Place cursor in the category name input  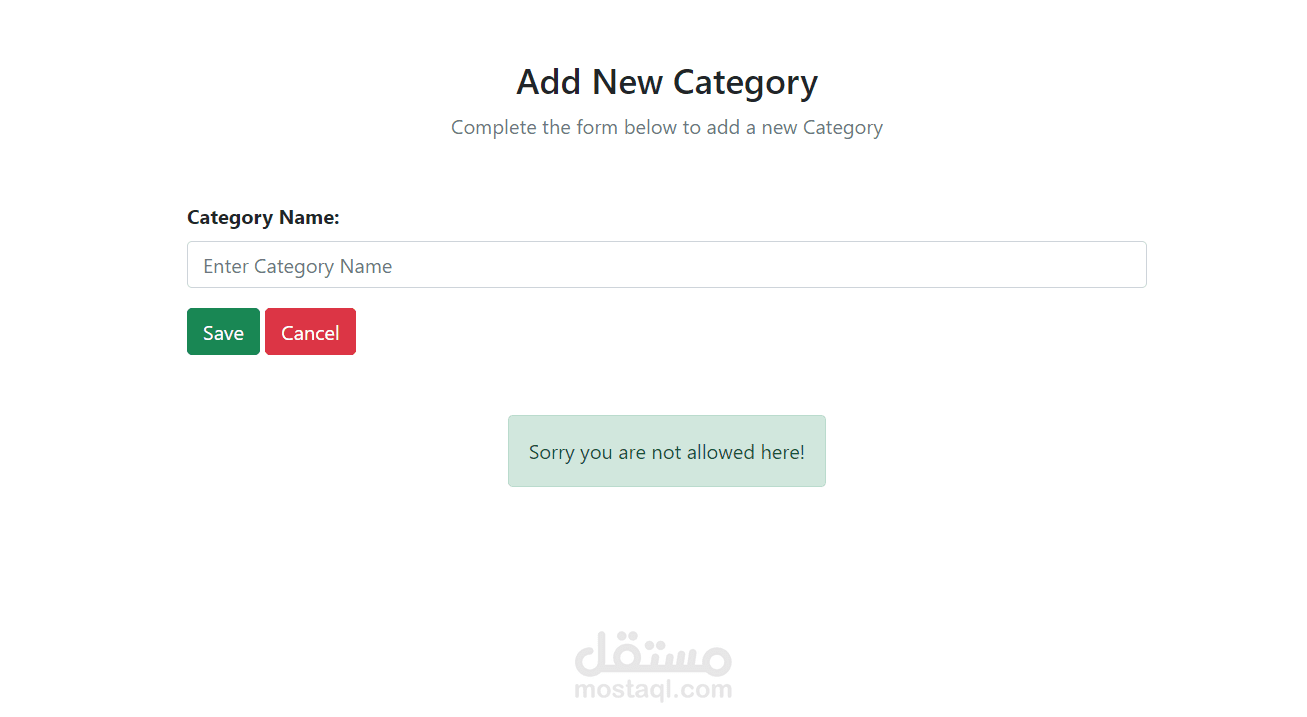[x=666, y=265]
